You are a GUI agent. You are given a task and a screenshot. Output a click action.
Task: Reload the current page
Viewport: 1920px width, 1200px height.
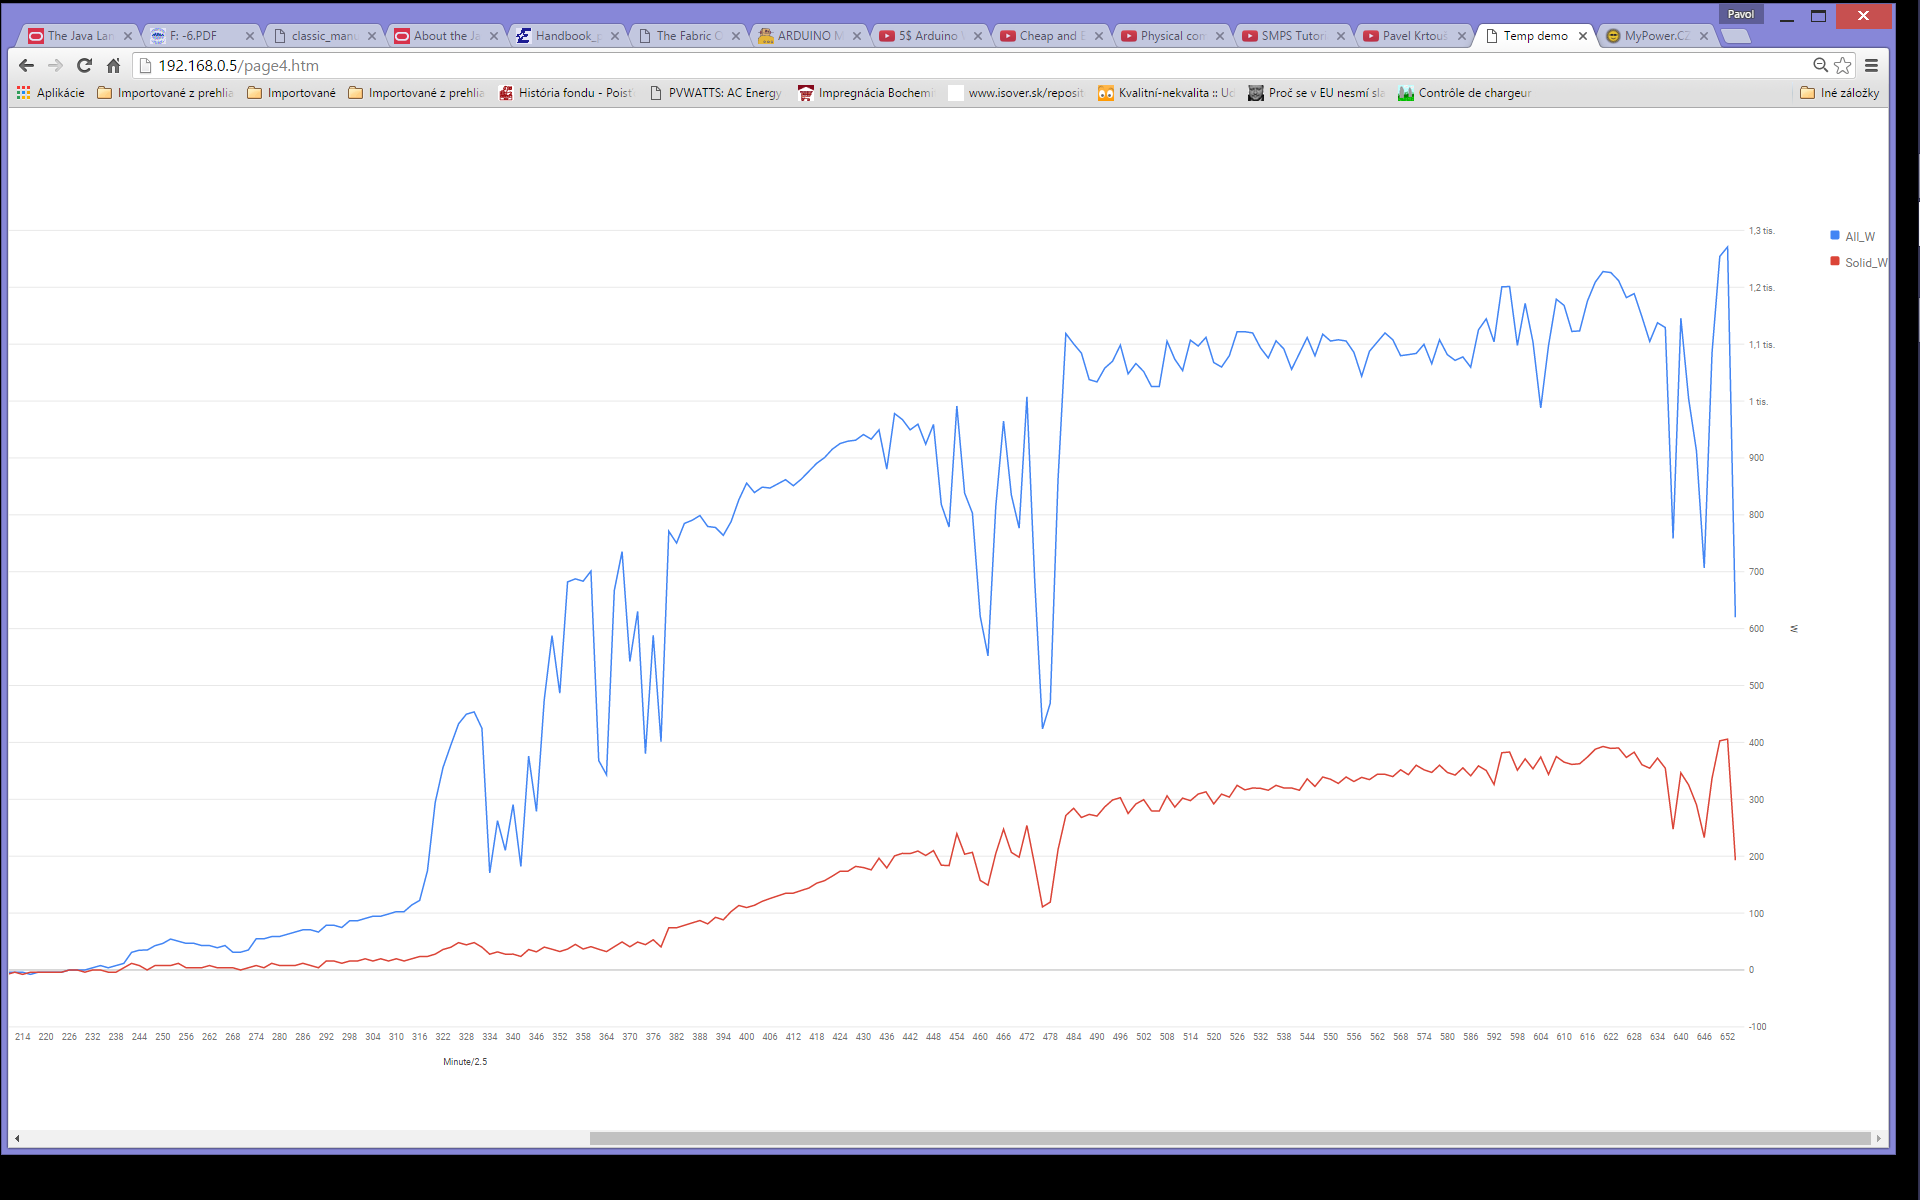click(85, 65)
